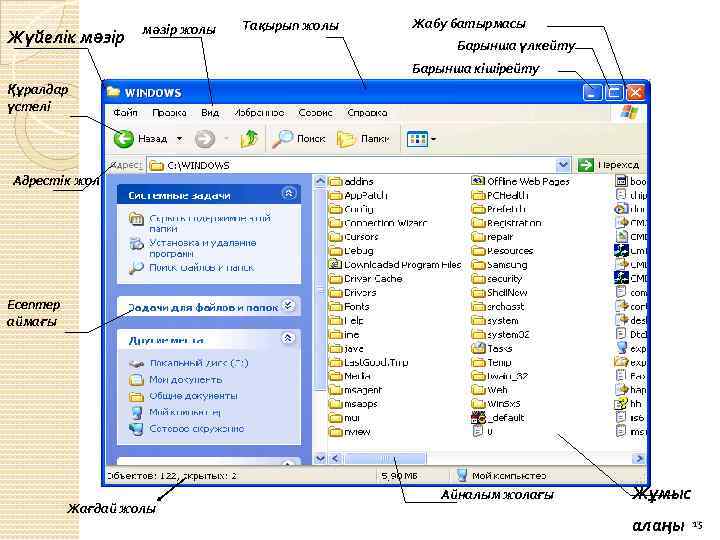Select the LastGood.Tmp folder
Image resolution: width=720 pixels, height=540 pixels.
pos(368,362)
